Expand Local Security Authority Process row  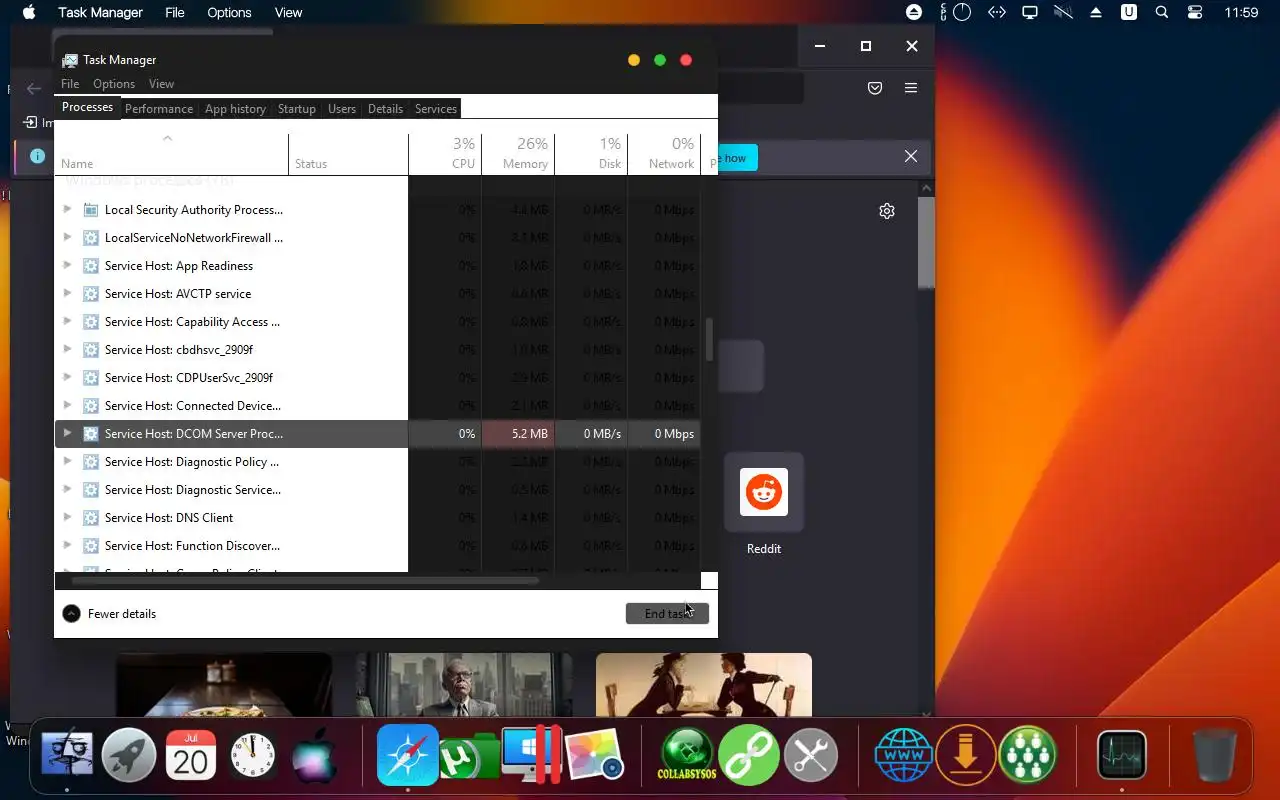click(67, 210)
